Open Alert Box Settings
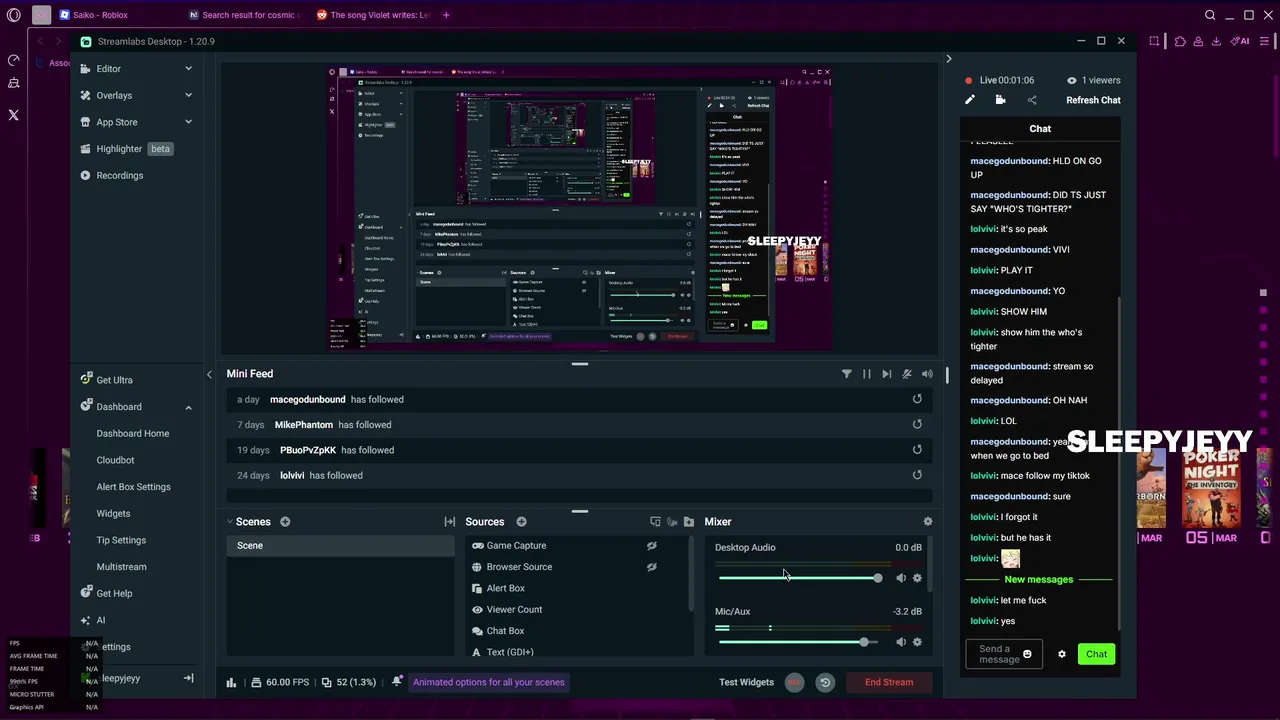The height and width of the screenshot is (720, 1280). (133, 487)
